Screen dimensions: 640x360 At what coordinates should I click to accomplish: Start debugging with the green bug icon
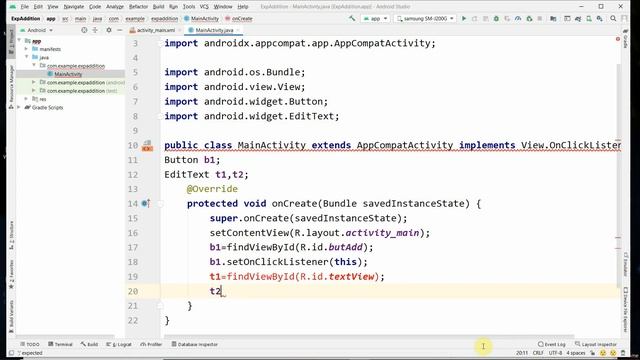496,18
